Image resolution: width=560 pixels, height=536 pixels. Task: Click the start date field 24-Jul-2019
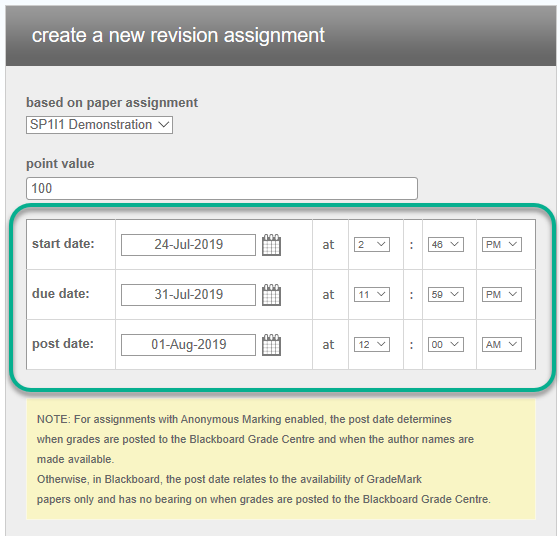click(188, 245)
